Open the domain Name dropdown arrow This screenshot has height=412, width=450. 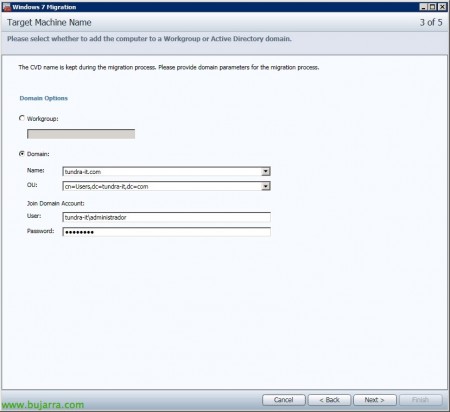pyautogui.click(x=266, y=171)
